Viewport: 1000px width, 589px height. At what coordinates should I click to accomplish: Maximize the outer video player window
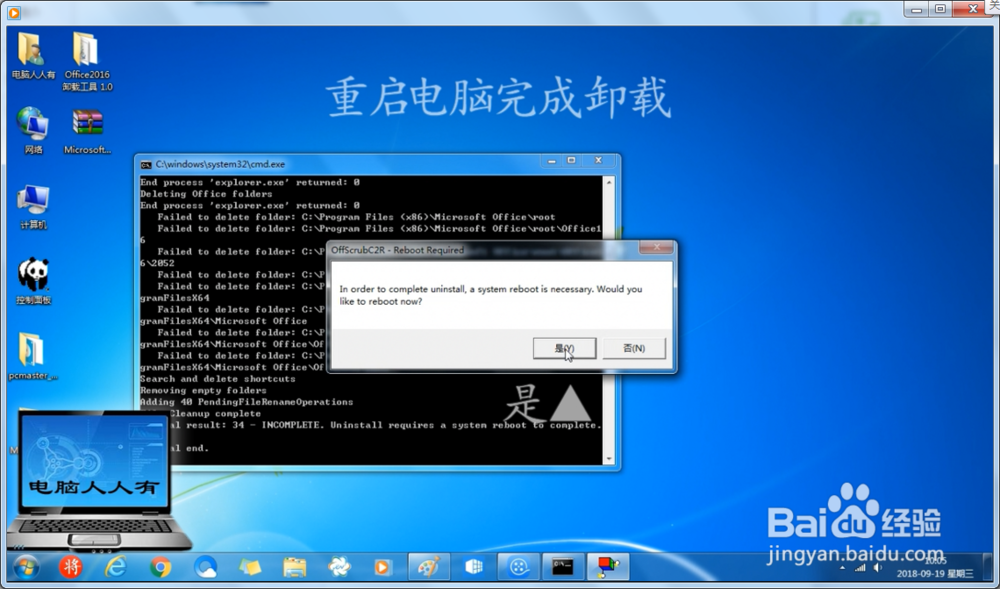[x=940, y=9]
